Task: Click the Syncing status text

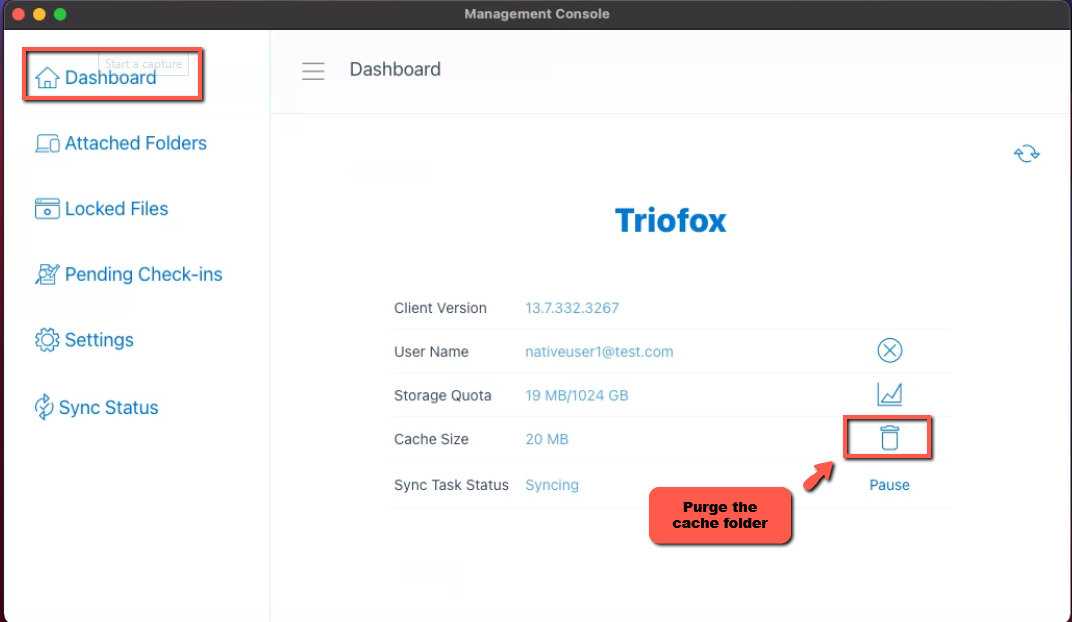Action: [552, 485]
